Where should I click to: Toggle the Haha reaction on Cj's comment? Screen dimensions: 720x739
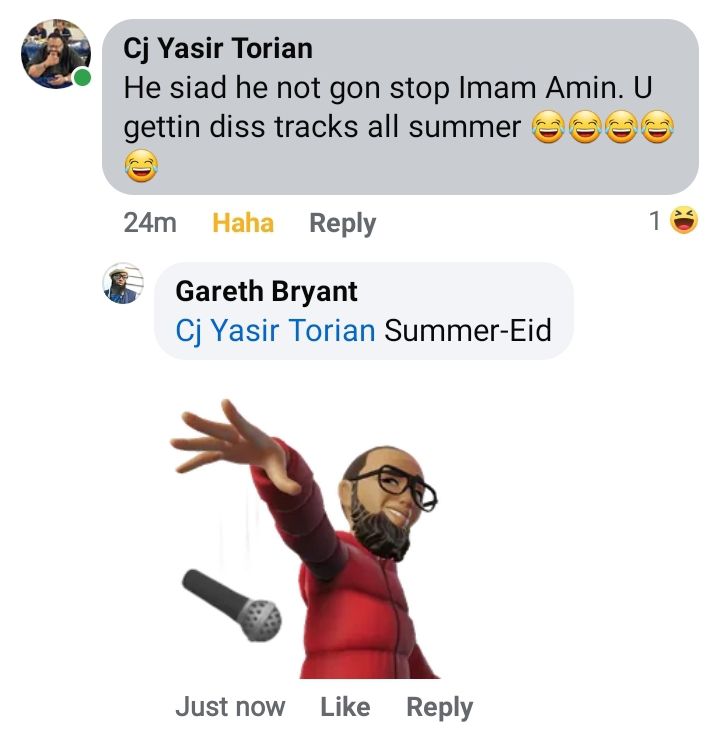coord(243,223)
